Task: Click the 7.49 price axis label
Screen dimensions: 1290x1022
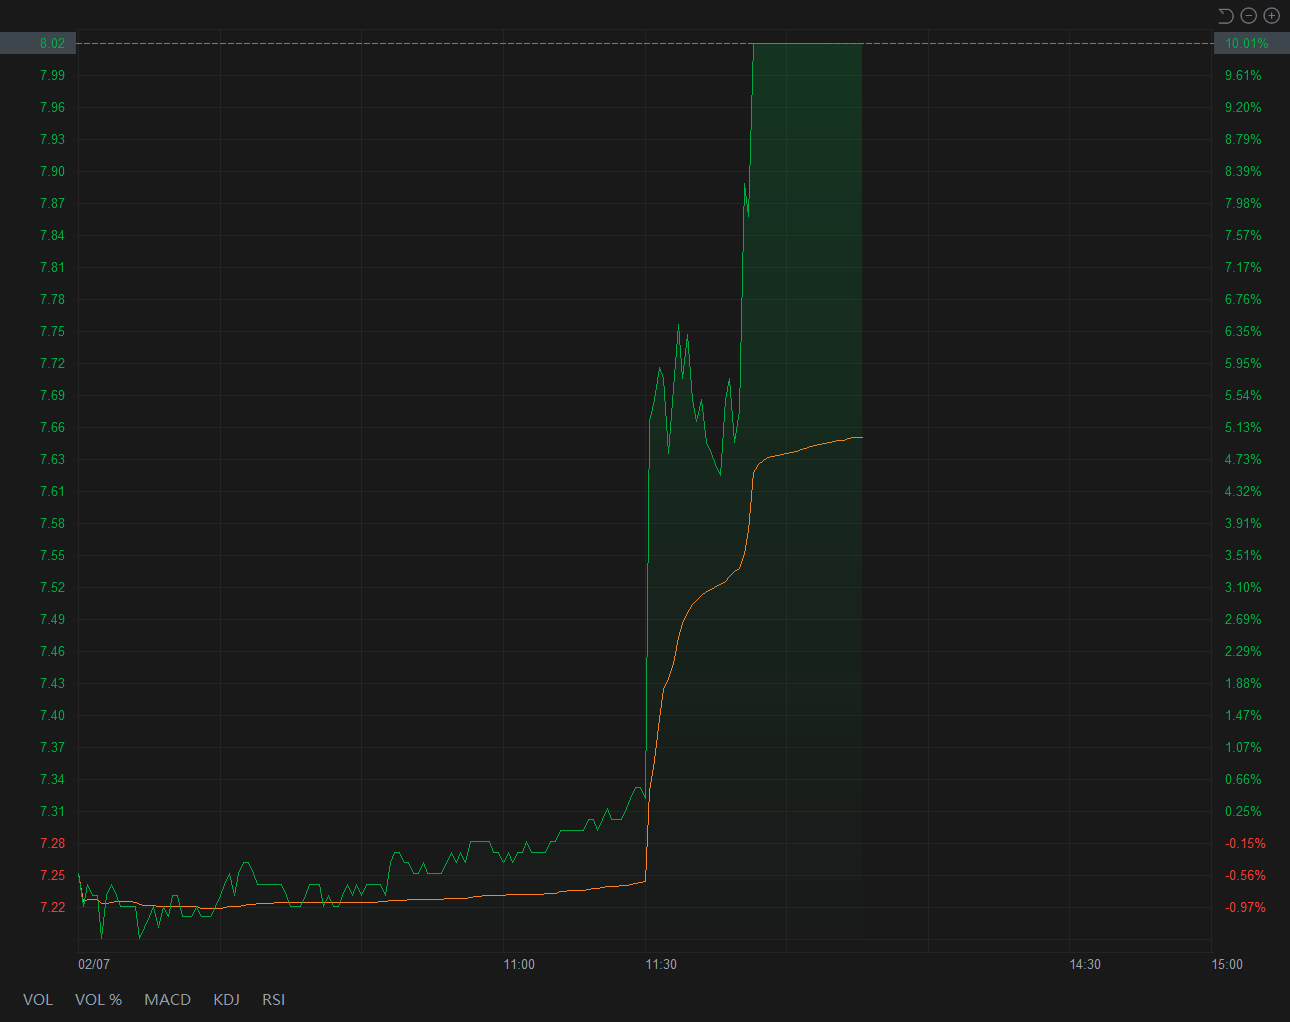Action: pos(52,619)
